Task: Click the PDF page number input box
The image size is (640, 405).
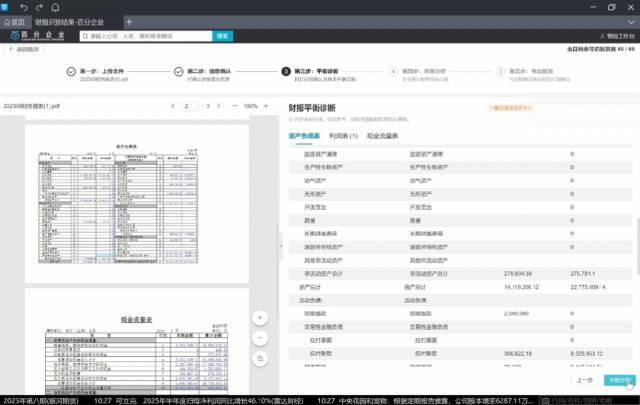Action: (x=188, y=105)
